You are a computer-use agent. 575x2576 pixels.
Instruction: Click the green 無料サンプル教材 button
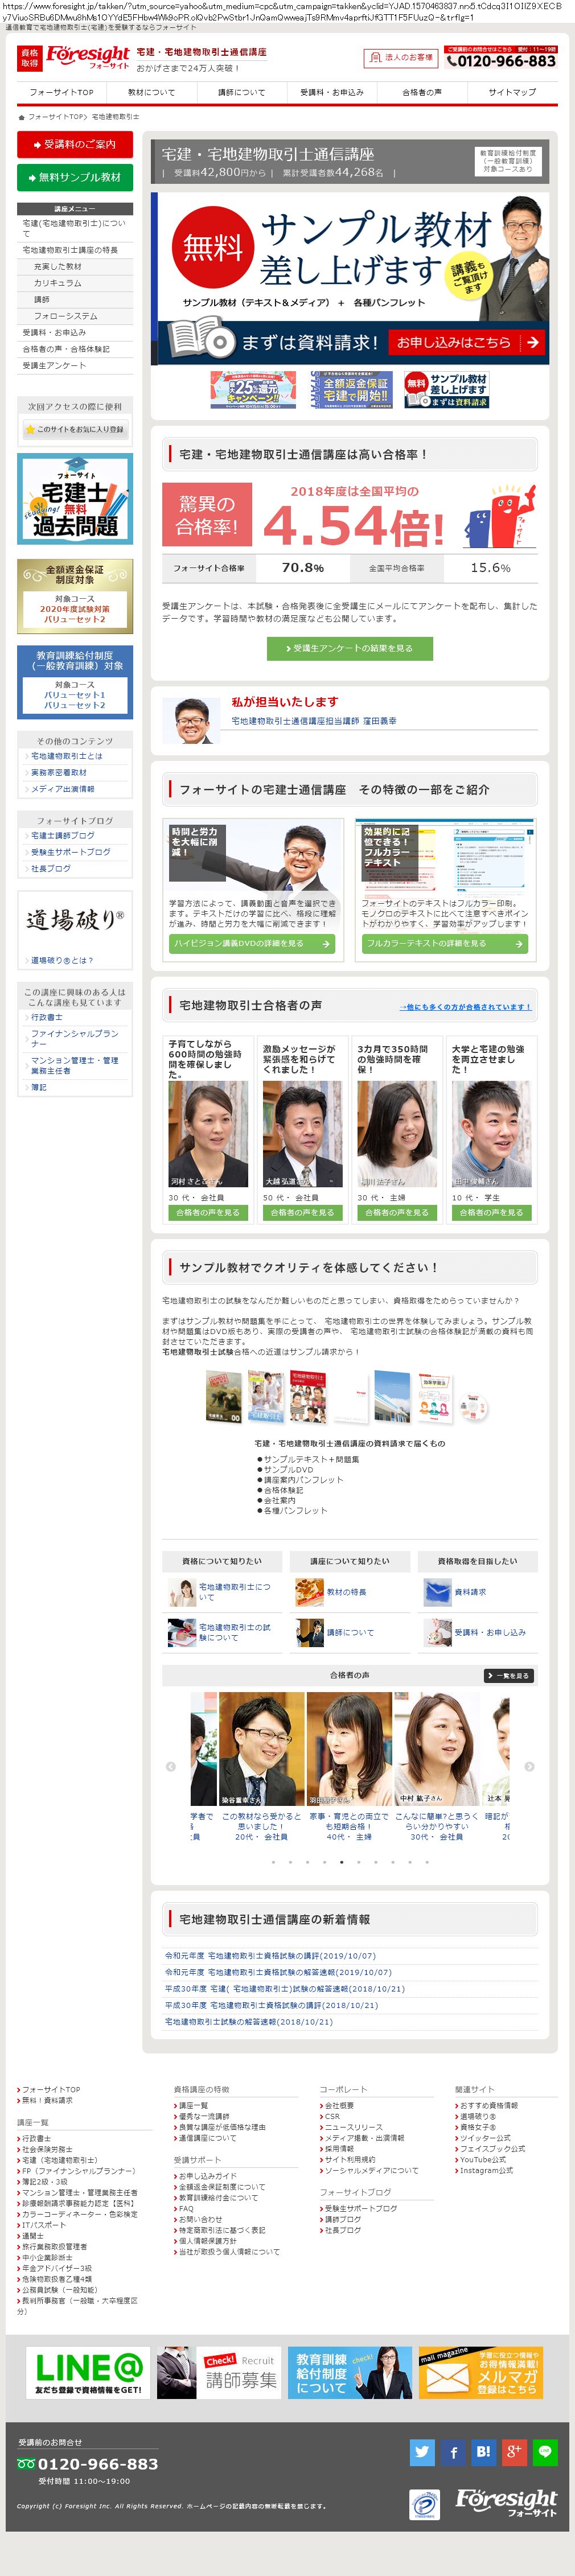click(75, 177)
